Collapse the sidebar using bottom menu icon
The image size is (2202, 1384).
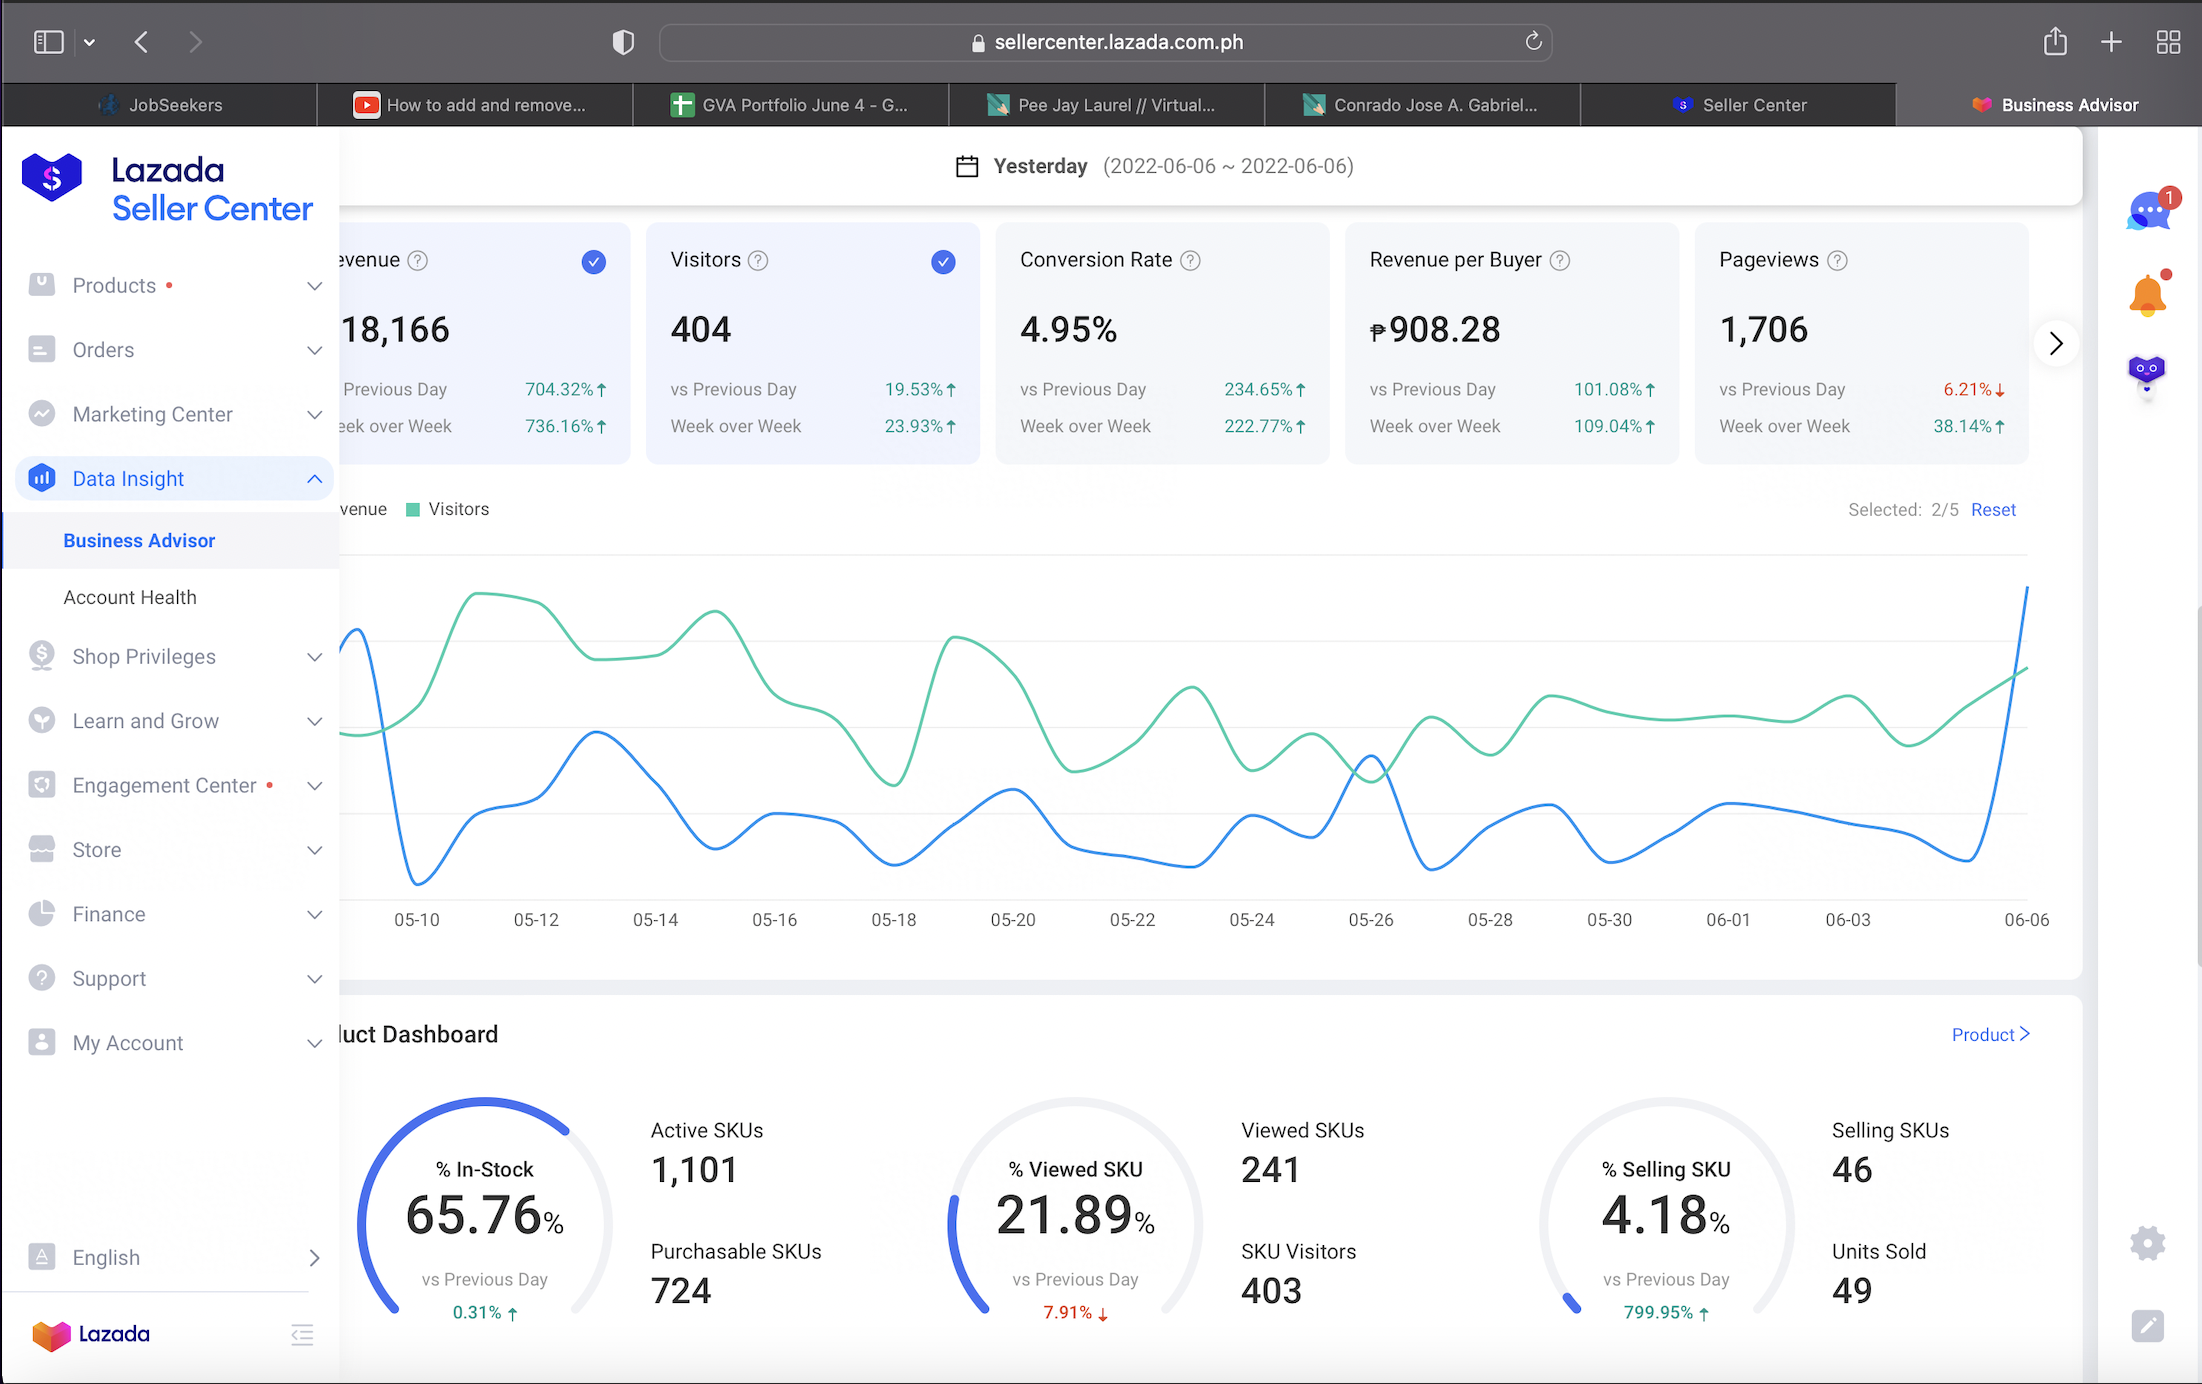[302, 1334]
